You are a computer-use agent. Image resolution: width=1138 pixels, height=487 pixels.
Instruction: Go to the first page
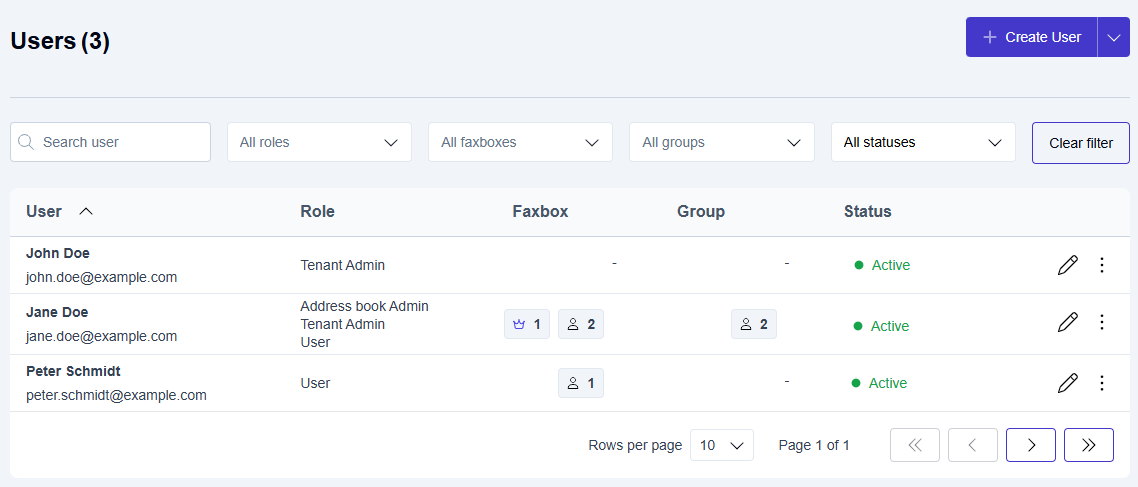(x=914, y=445)
